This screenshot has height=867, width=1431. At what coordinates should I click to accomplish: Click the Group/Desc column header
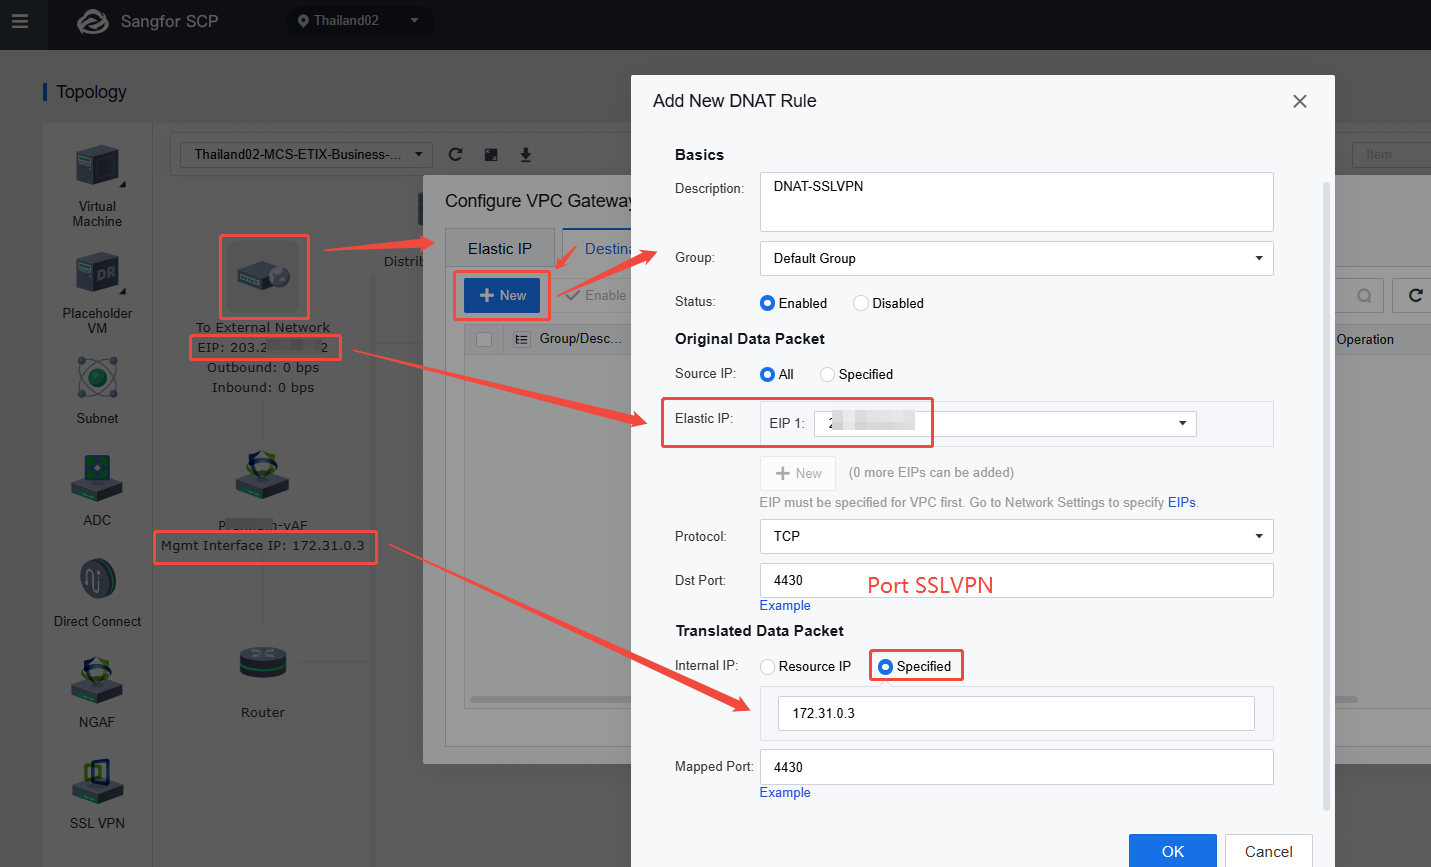[580, 339]
